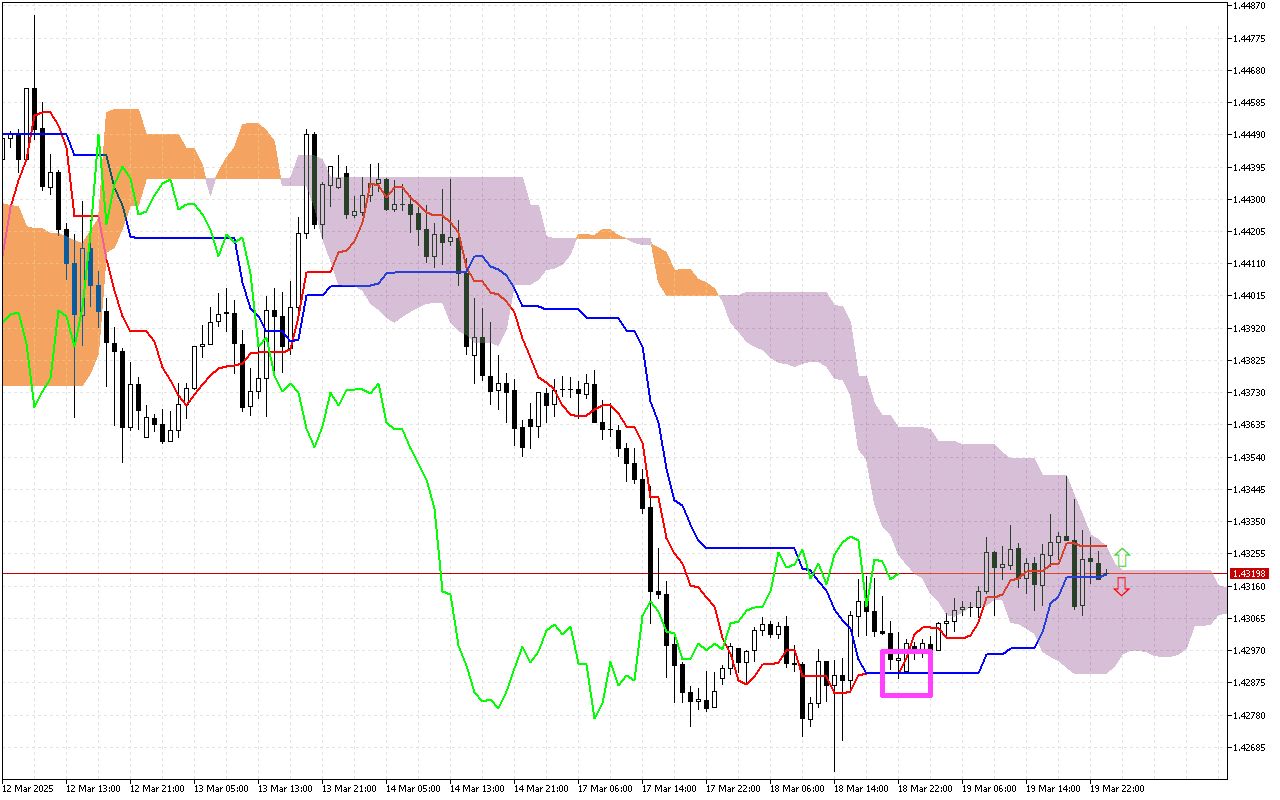Select the magenta rectangle on the chart
This screenshot has height=800, width=1280.
click(x=906, y=672)
